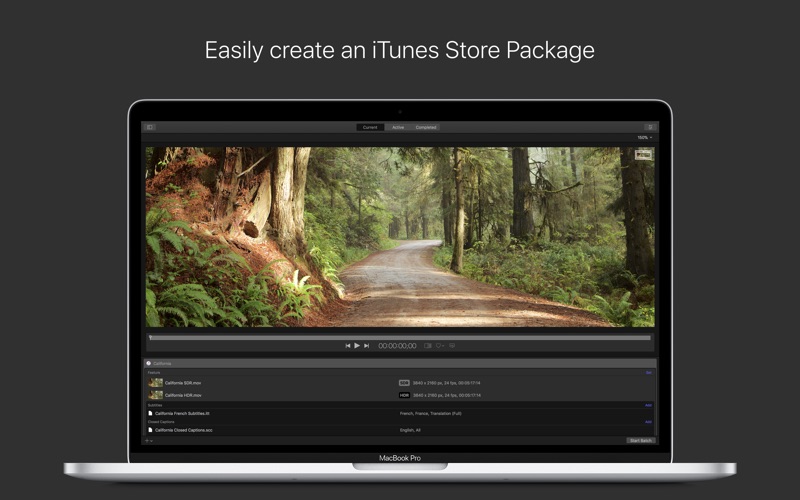This screenshot has width=800, height=500.
Task: Switch to the Active tab
Action: tap(398, 128)
